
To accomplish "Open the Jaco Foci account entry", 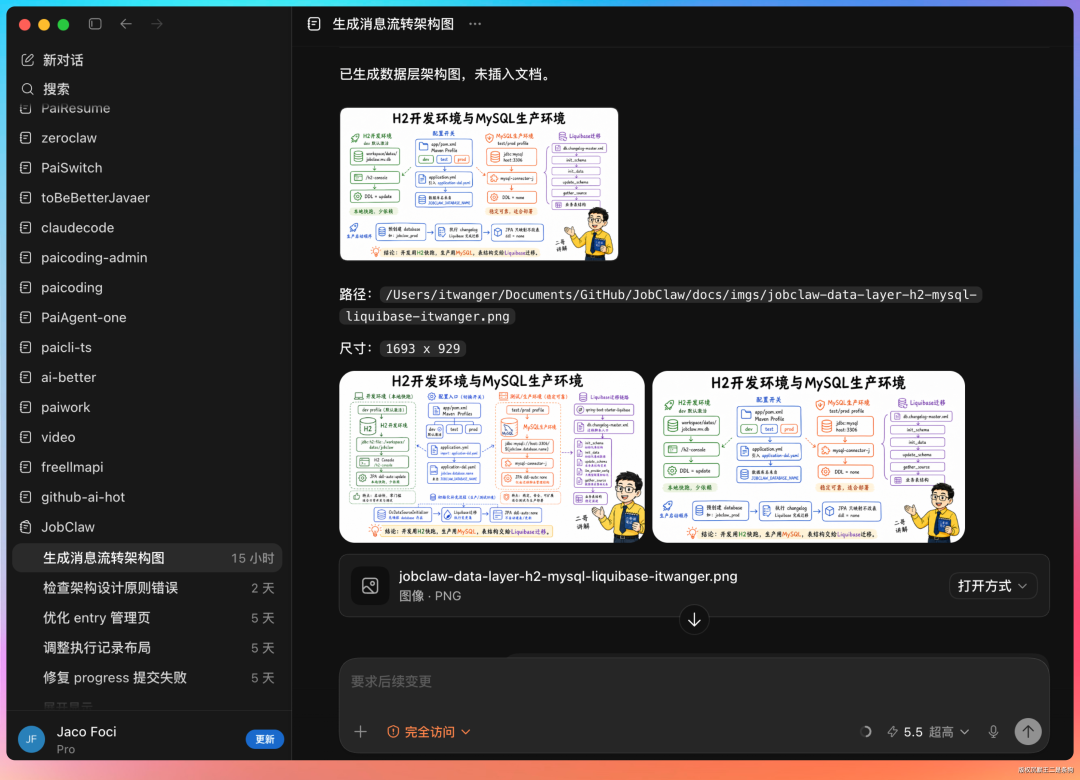I will 86,739.
